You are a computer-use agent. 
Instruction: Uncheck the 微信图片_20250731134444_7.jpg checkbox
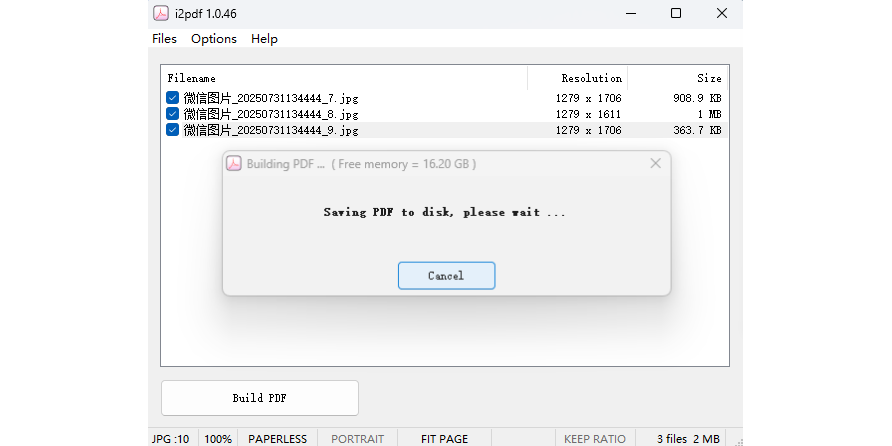(173, 98)
